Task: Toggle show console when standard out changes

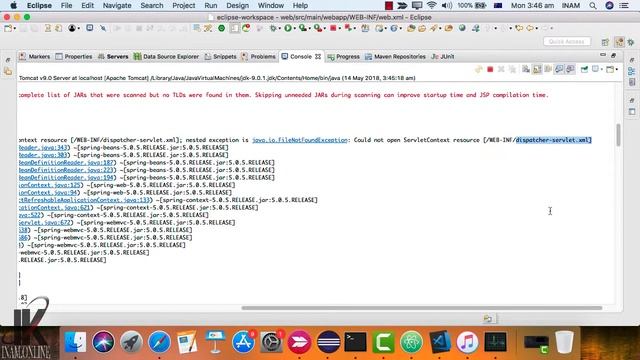Action: [x=559, y=69]
